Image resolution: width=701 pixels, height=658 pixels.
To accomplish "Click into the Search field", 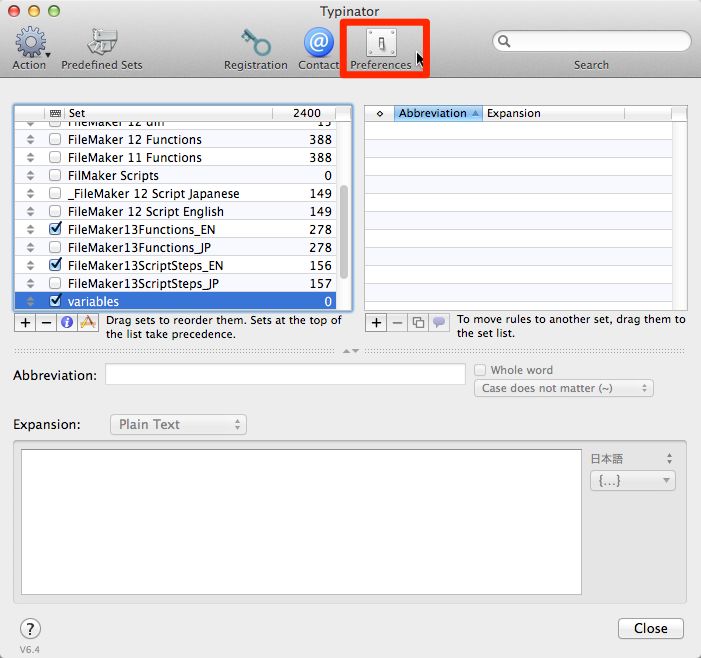I will click(592, 41).
